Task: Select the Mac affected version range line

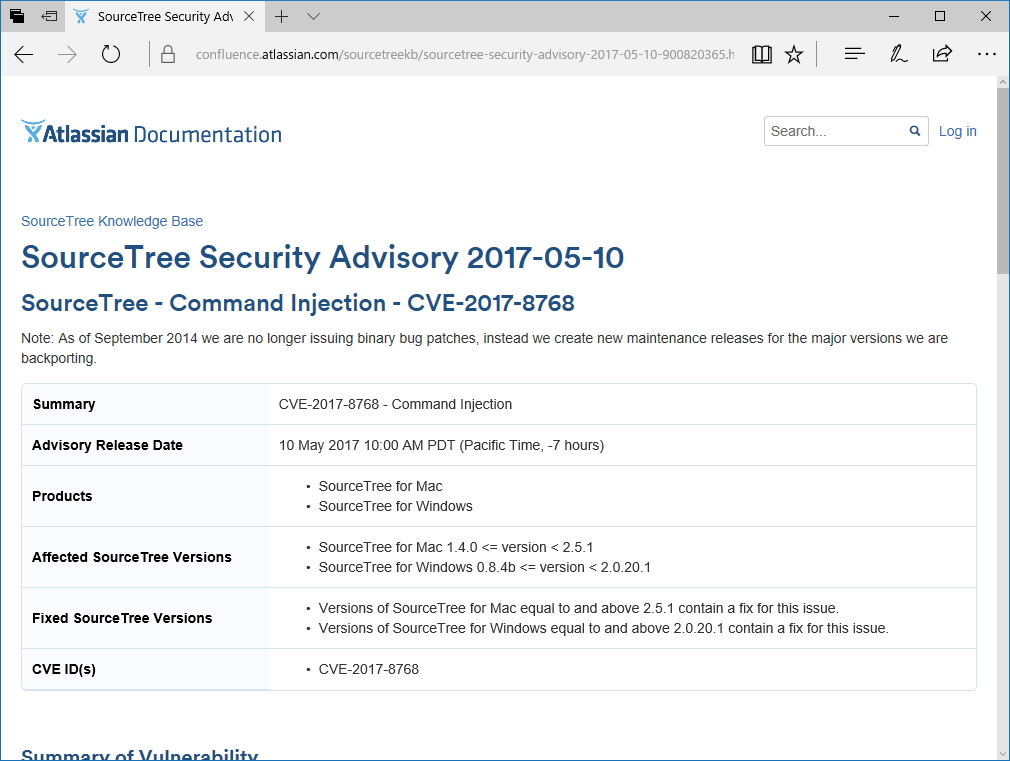Action: [456, 547]
